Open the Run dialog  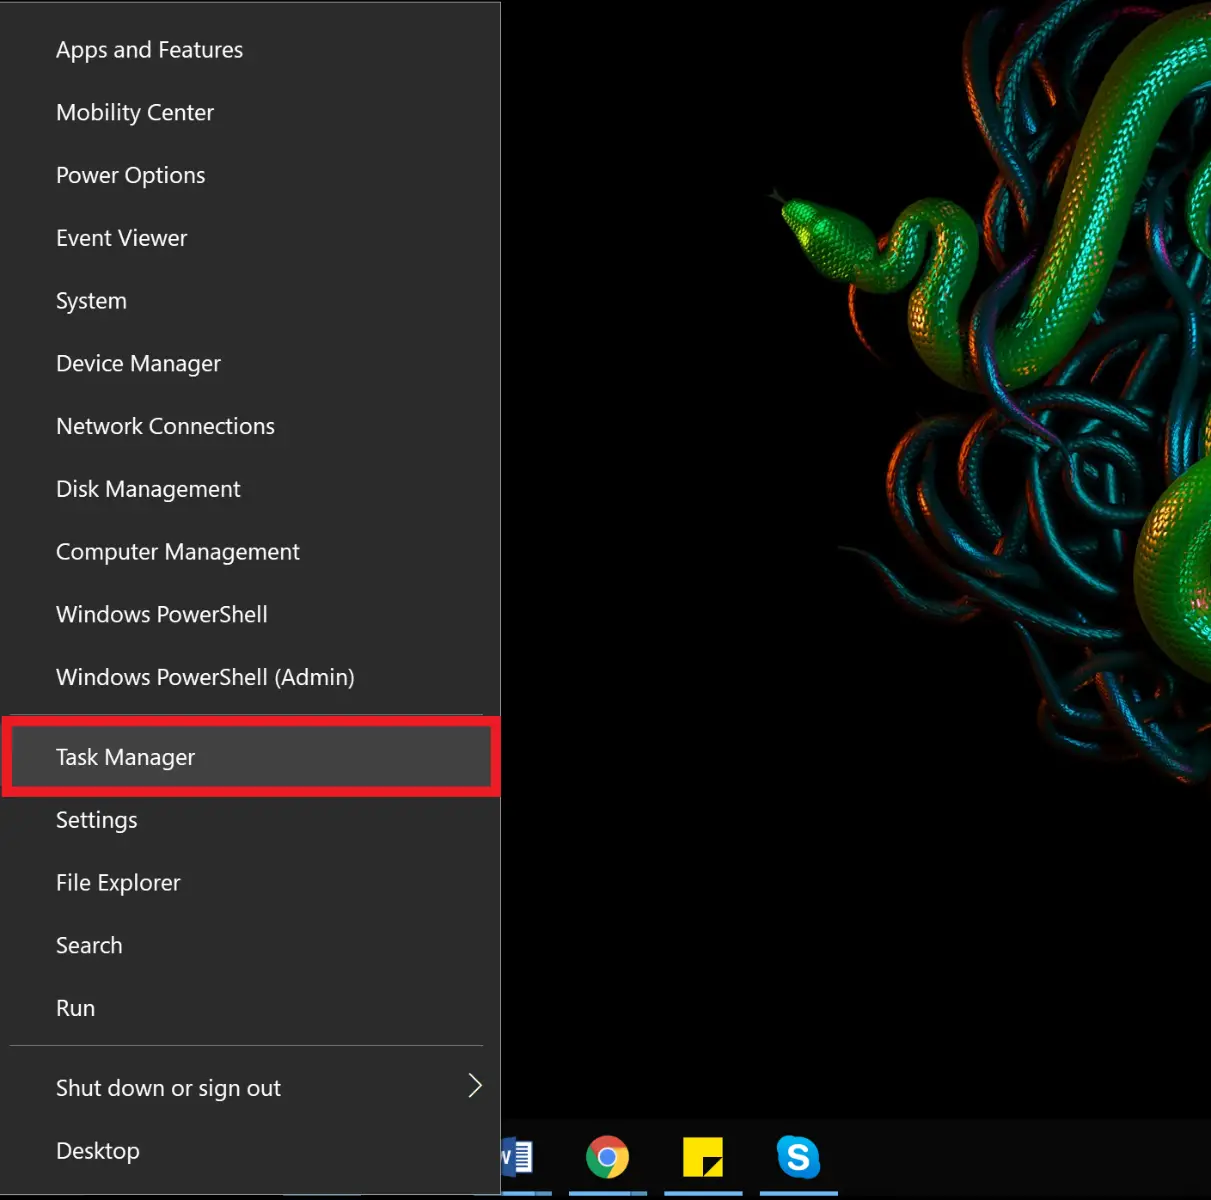click(x=75, y=1008)
